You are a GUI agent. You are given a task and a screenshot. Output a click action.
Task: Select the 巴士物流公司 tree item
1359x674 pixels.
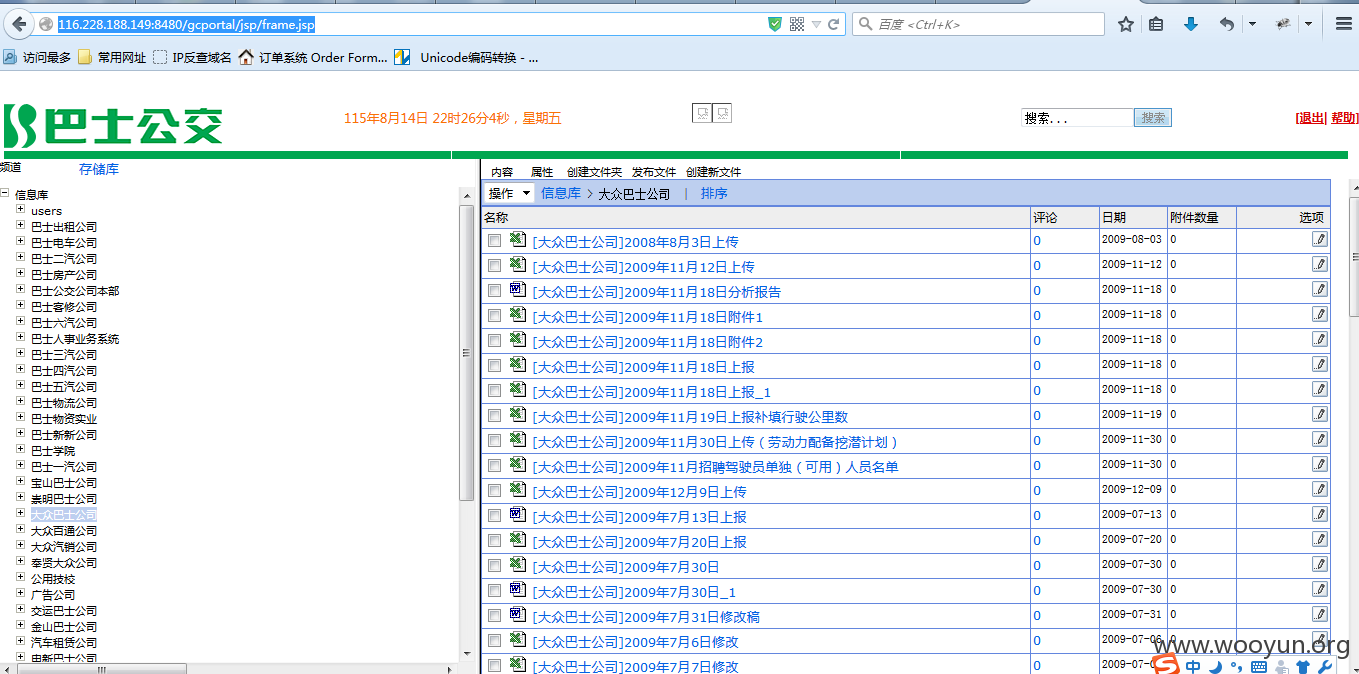tap(64, 403)
